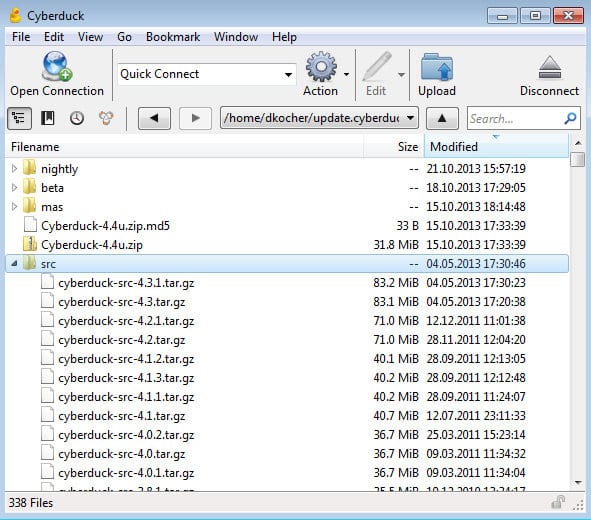591x520 pixels.
Task: Sort by the Size column header
Action: 394,147
